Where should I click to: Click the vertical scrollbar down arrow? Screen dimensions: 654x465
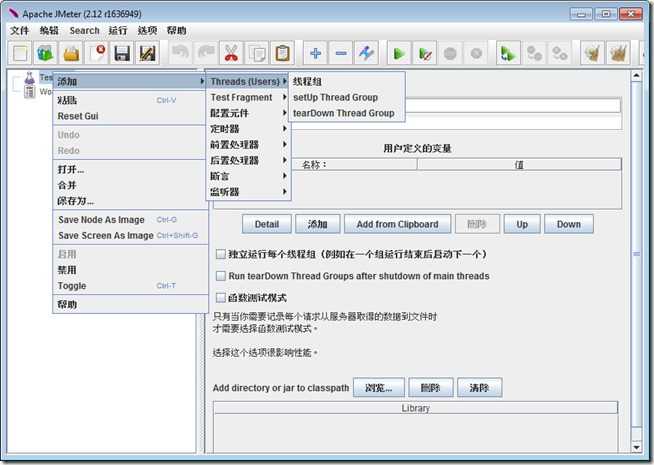coord(636,447)
